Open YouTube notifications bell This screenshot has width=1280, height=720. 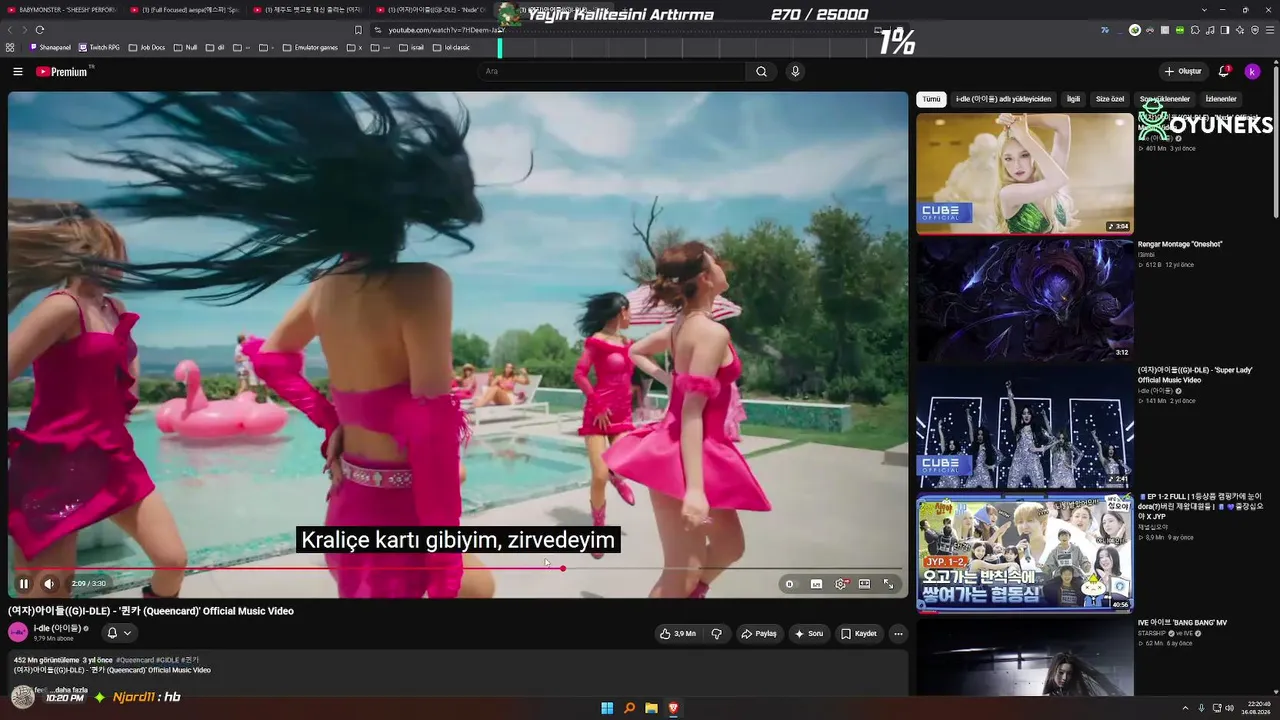click(x=1224, y=71)
